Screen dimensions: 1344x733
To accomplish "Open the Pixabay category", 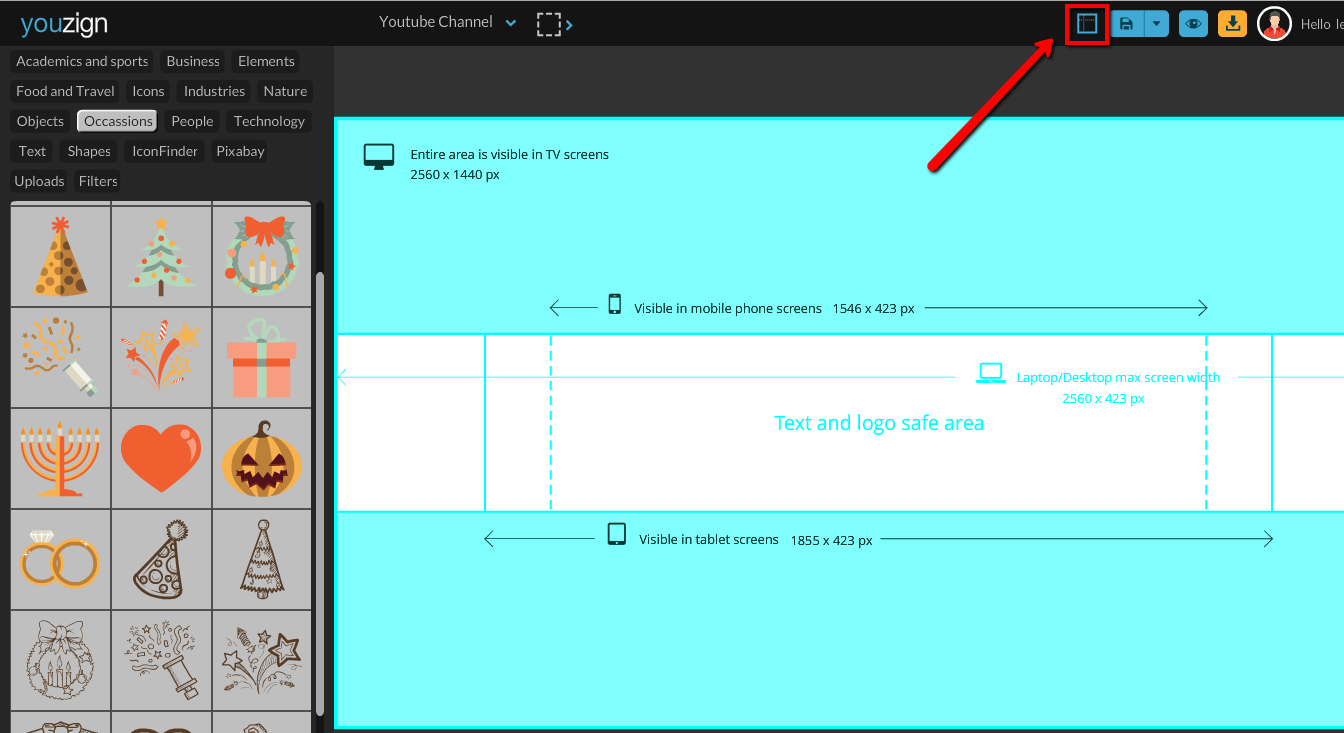I will [x=239, y=150].
